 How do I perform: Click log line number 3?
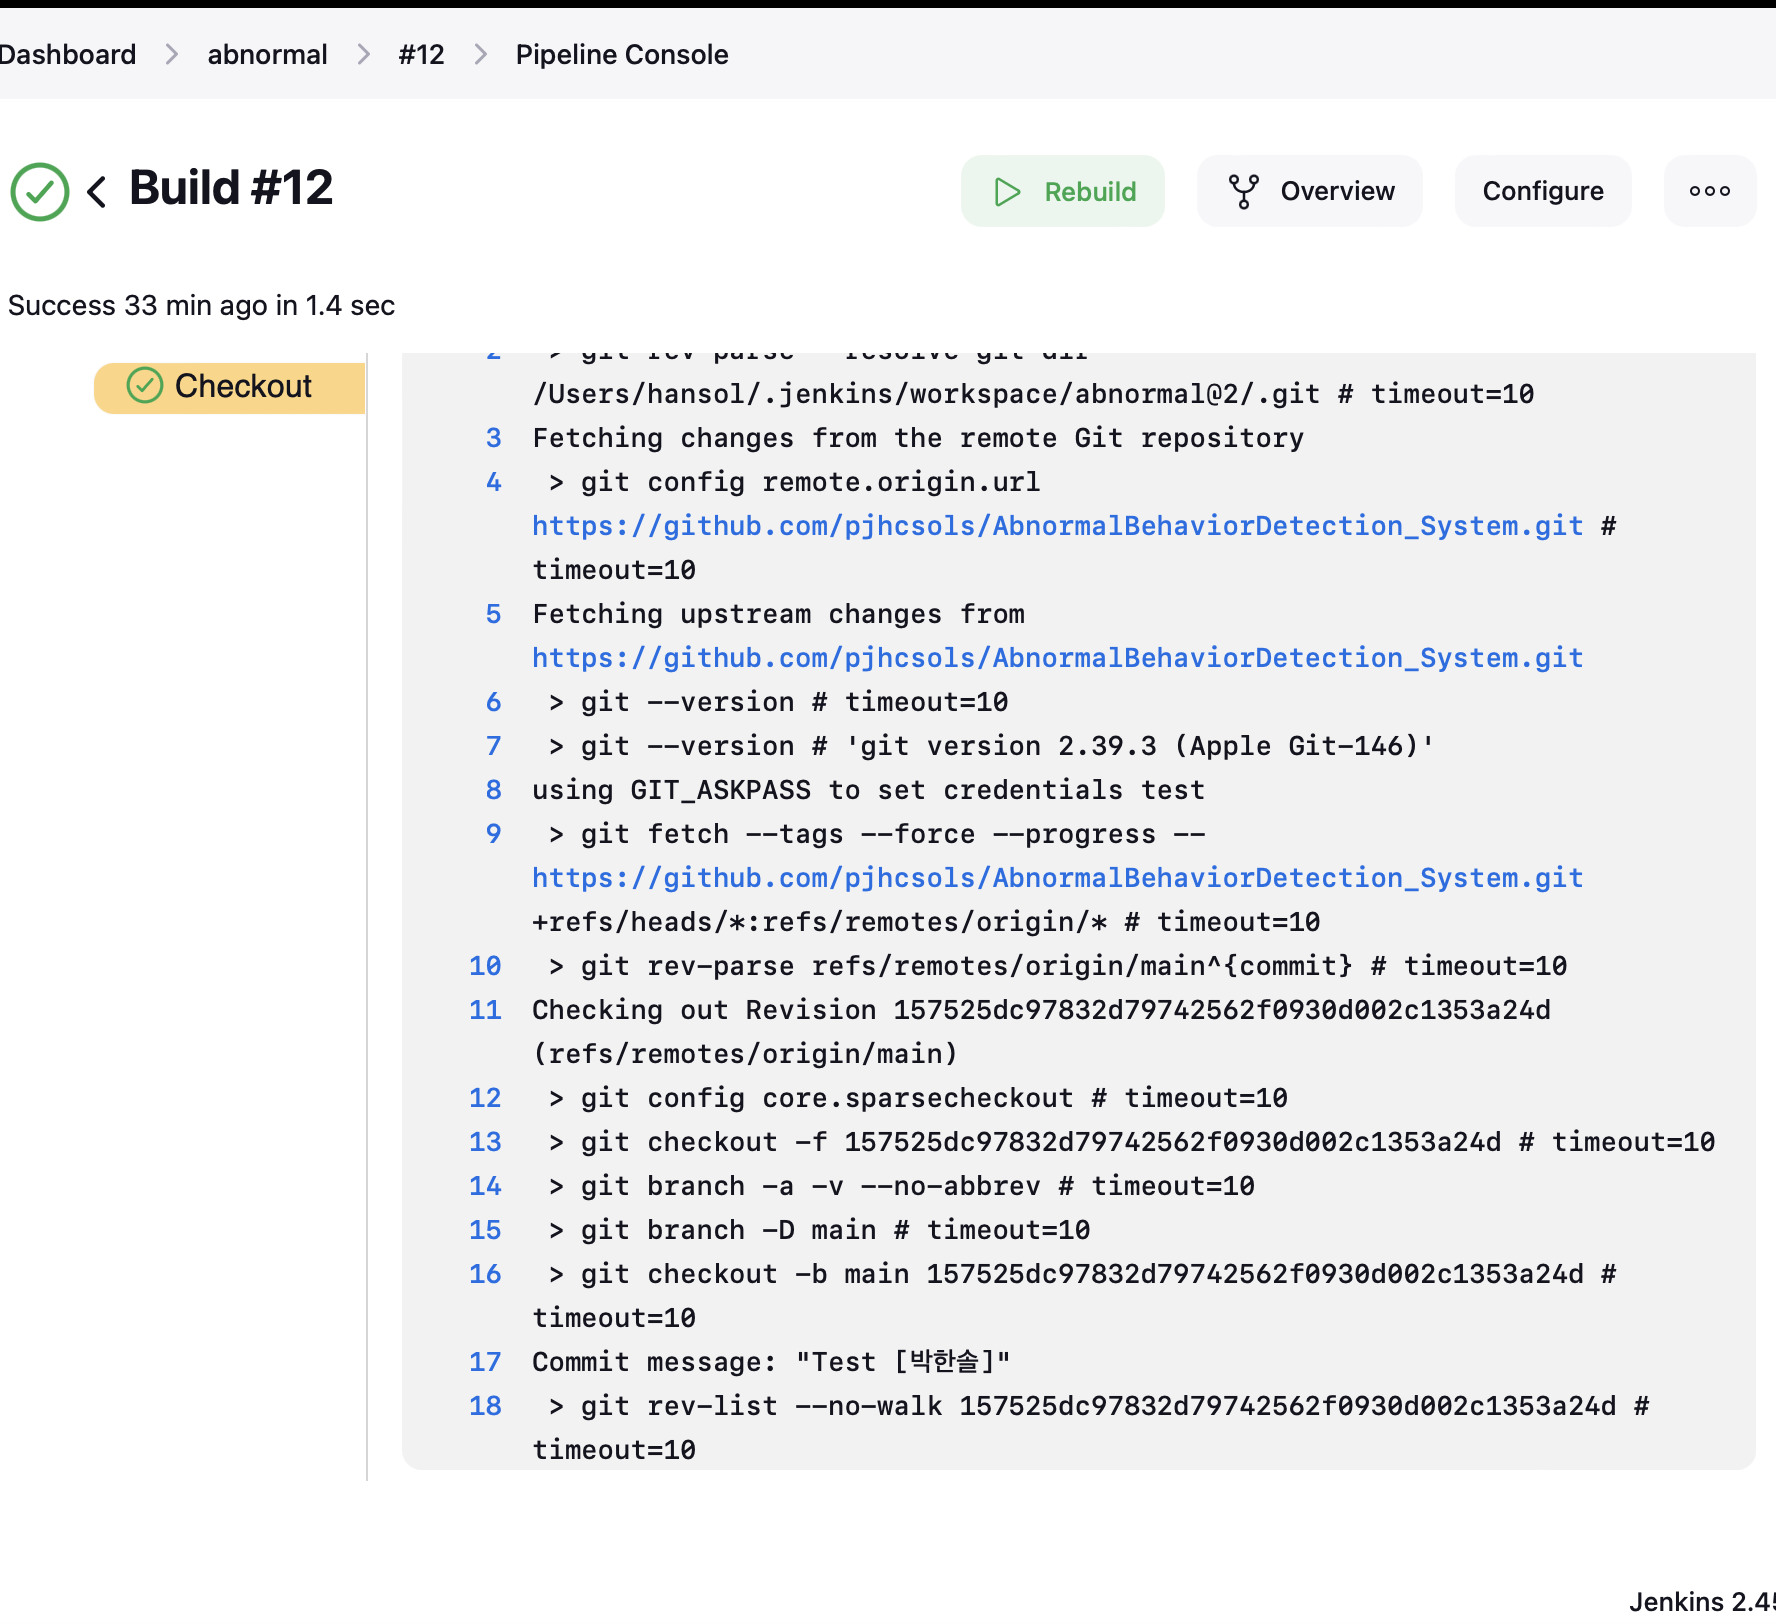(x=493, y=438)
